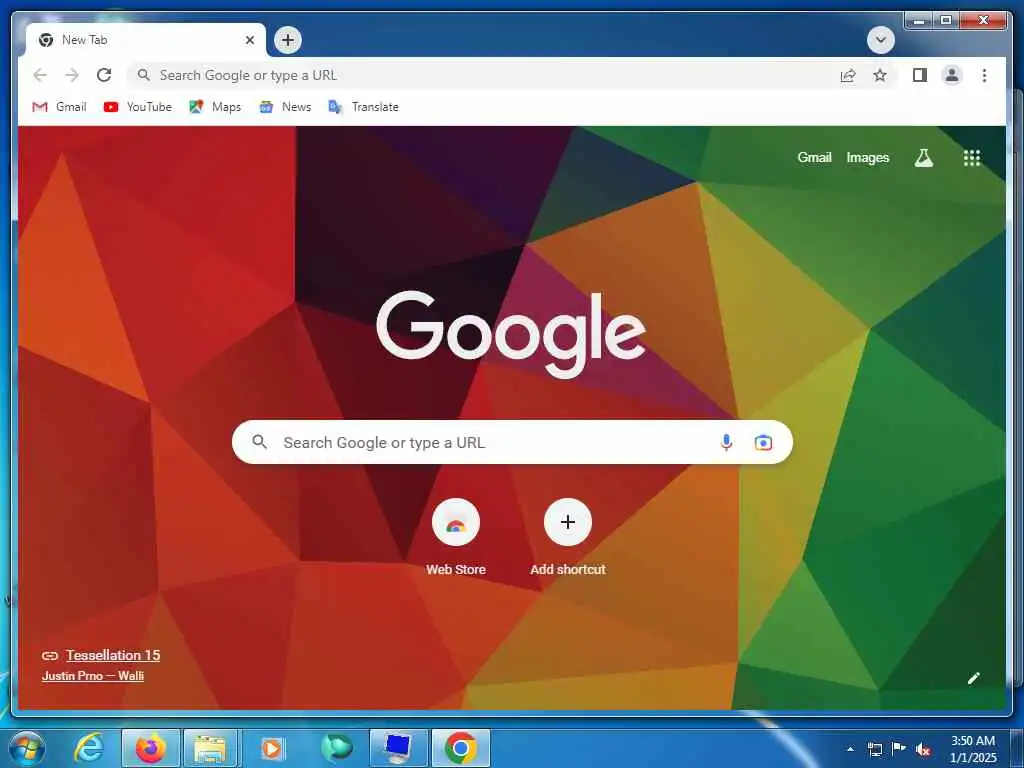Click the Google search box

point(512,442)
